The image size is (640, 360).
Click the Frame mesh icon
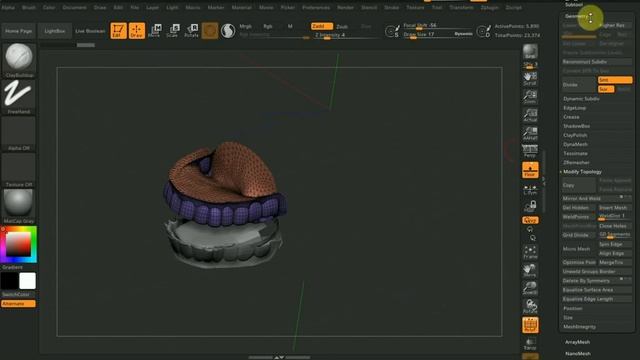[x=530, y=252]
